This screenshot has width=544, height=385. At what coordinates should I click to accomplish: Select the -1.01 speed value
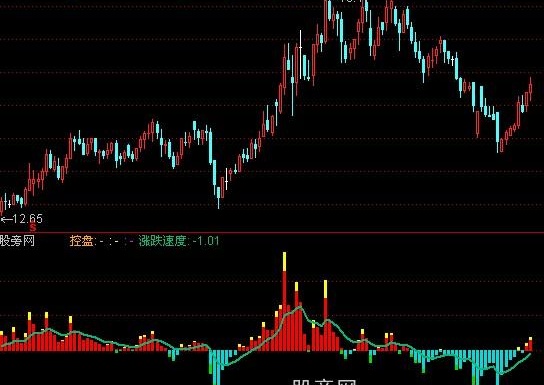pyautogui.click(x=206, y=241)
